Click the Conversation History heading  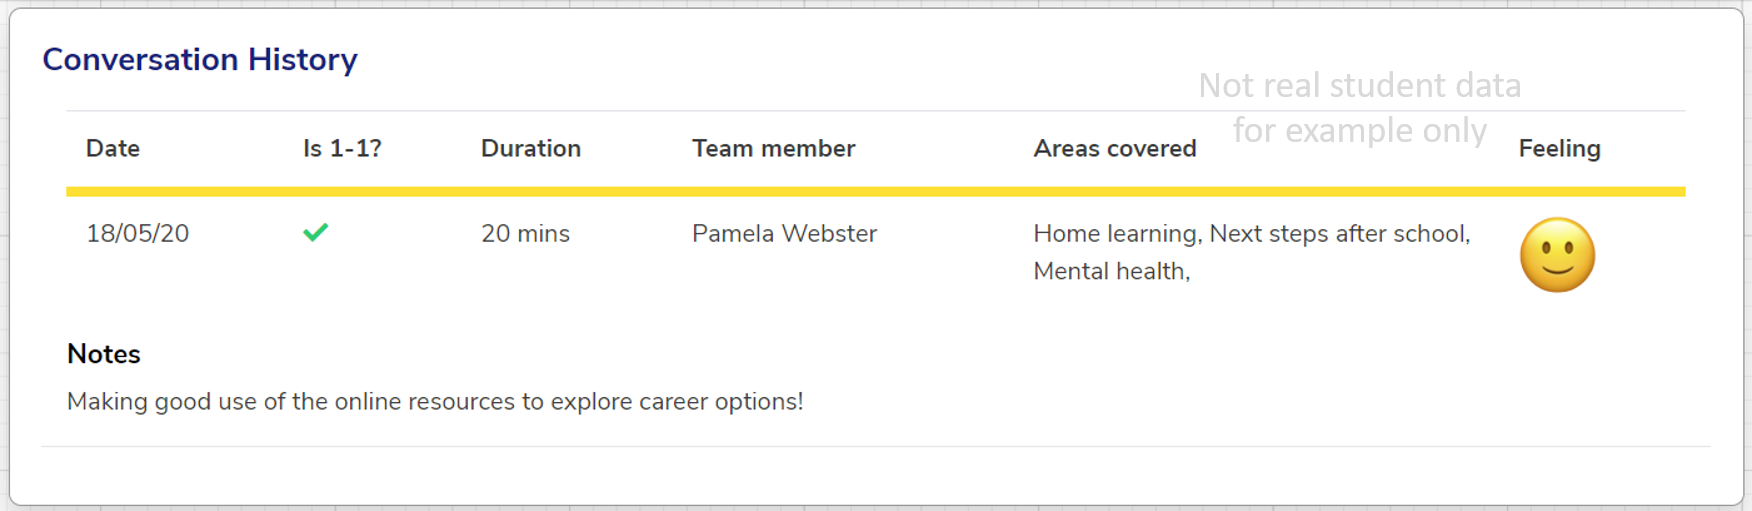click(200, 60)
